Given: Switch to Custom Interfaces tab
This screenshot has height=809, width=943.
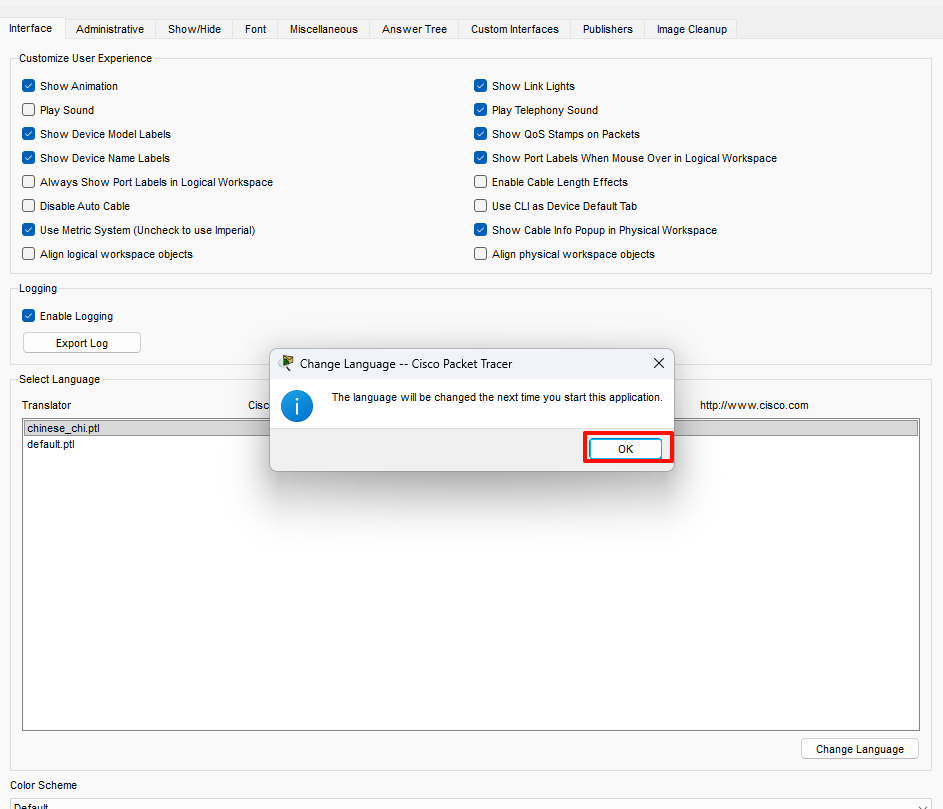Looking at the screenshot, I should 515,29.
